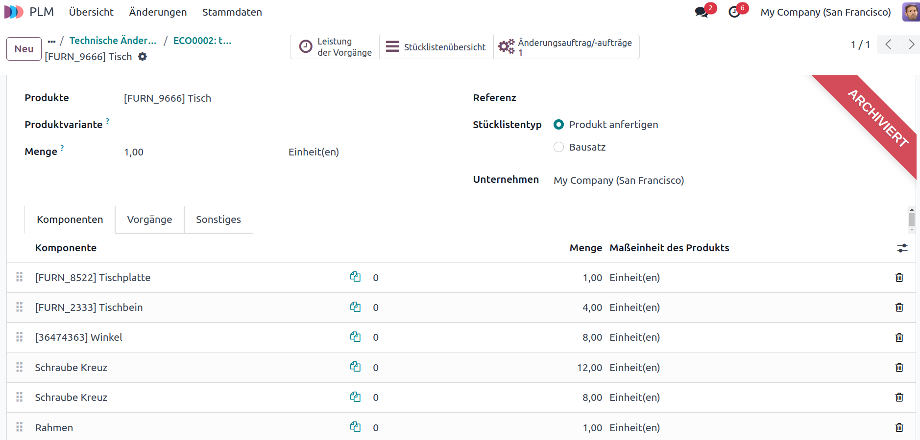Open Änderungsauftrag/-aufträge button
Viewport: 920px width, 440px height.
point(566,47)
